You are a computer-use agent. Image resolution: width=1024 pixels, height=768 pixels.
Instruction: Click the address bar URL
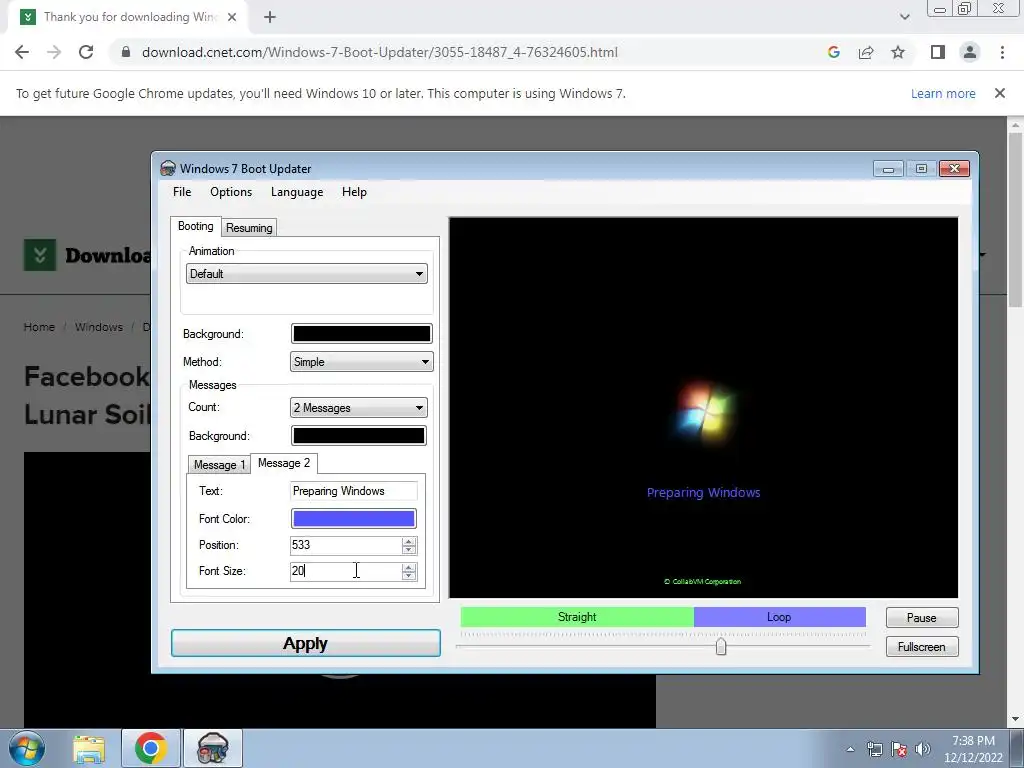[379, 52]
